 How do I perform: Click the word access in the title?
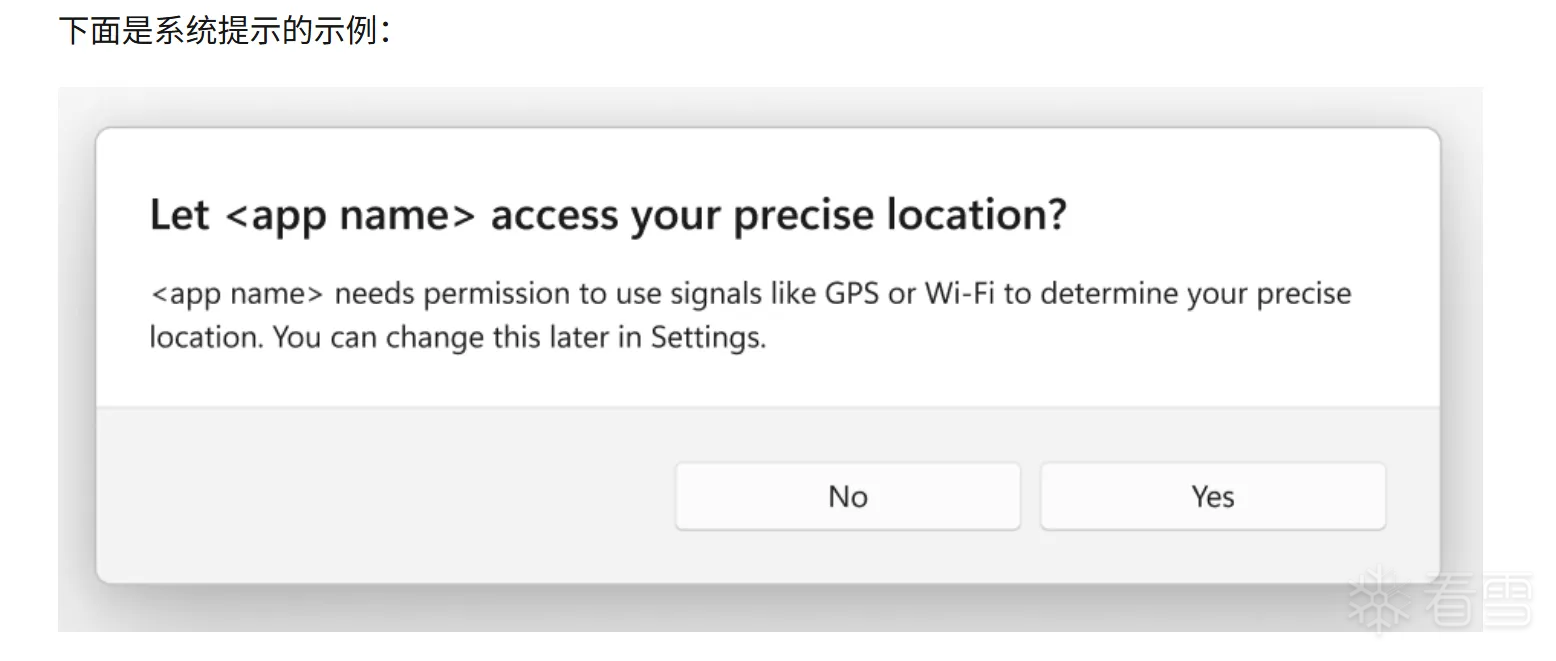tap(553, 215)
